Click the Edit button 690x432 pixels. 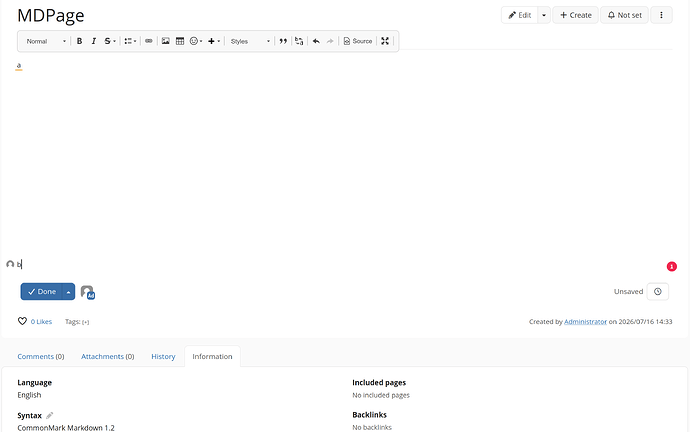click(519, 15)
